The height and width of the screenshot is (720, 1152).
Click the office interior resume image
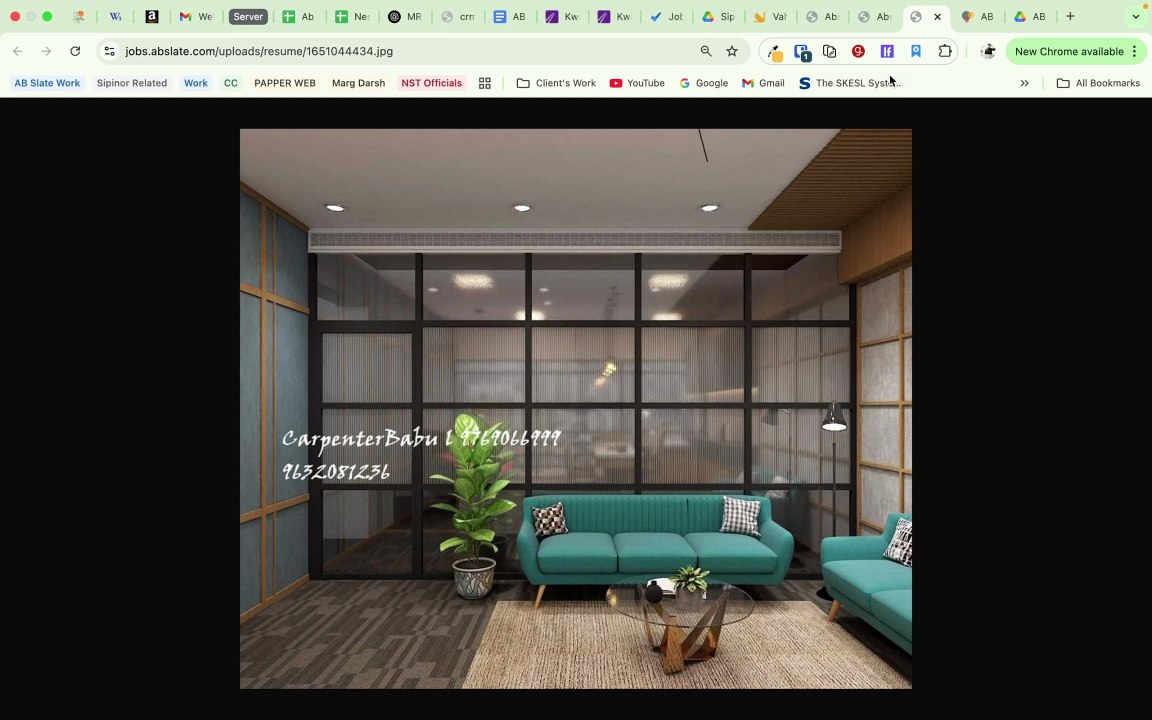pos(576,408)
